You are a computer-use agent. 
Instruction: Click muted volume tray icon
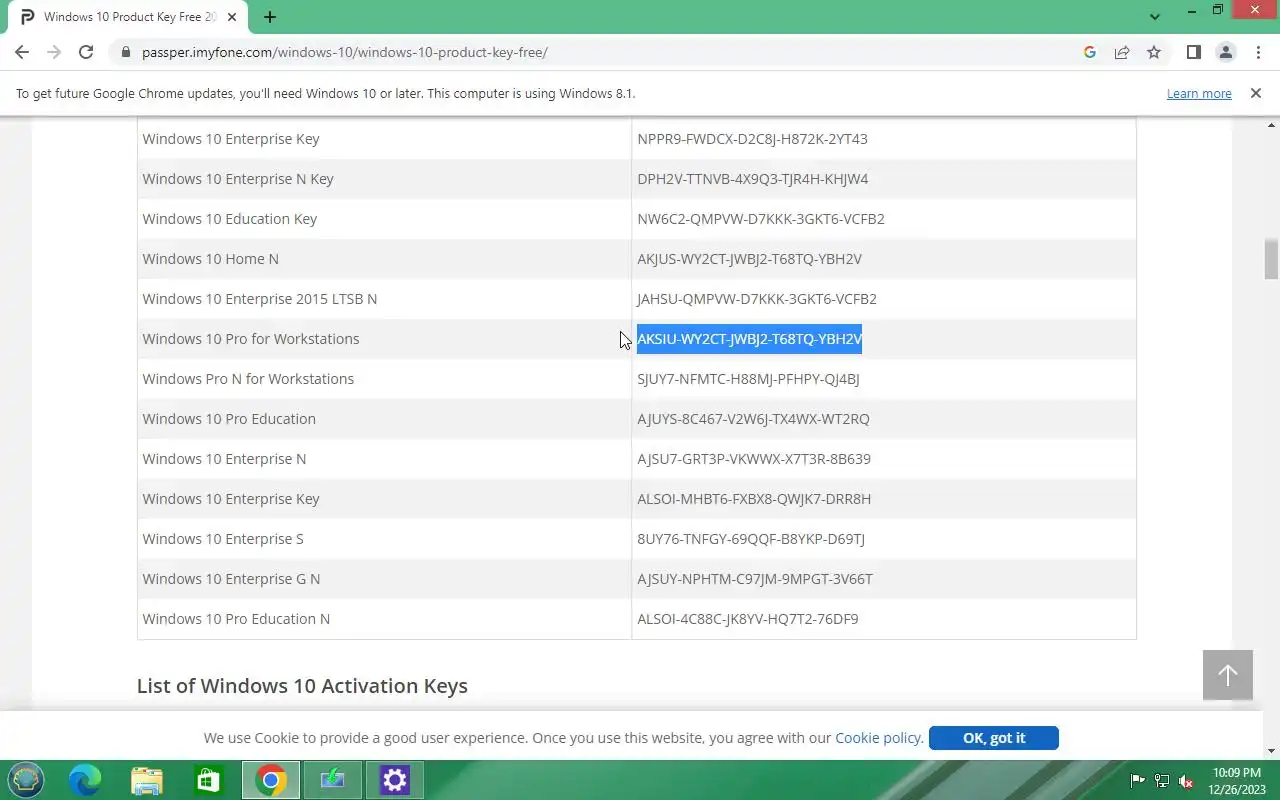[x=1186, y=781]
